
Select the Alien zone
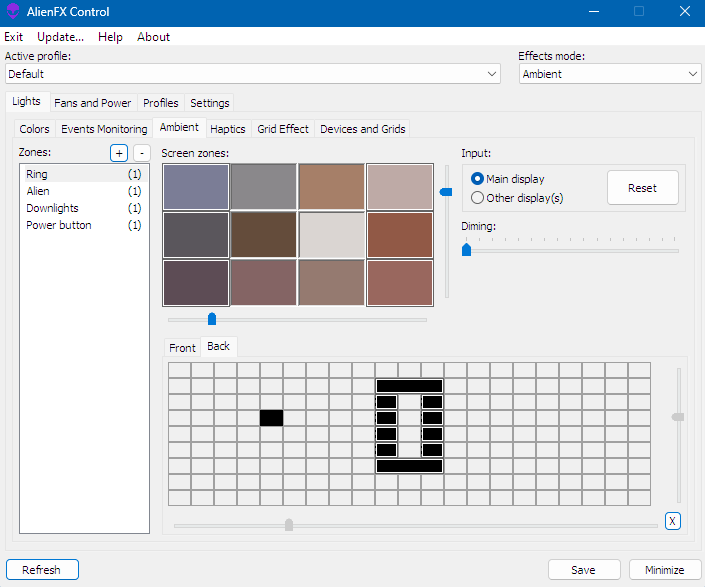[84, 191]
